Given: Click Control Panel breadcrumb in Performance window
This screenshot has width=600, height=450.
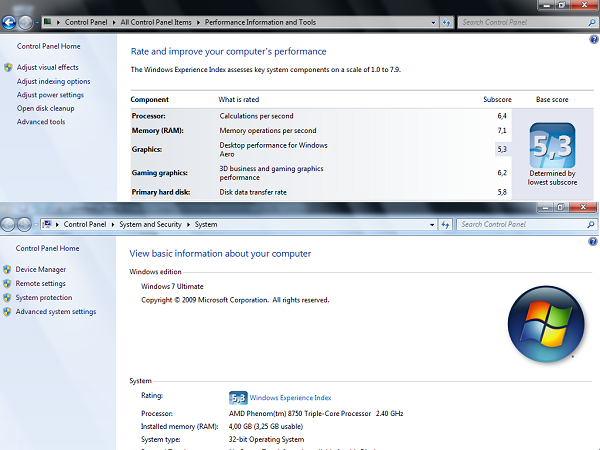Looking at the screenshot, I should point(86,22).
